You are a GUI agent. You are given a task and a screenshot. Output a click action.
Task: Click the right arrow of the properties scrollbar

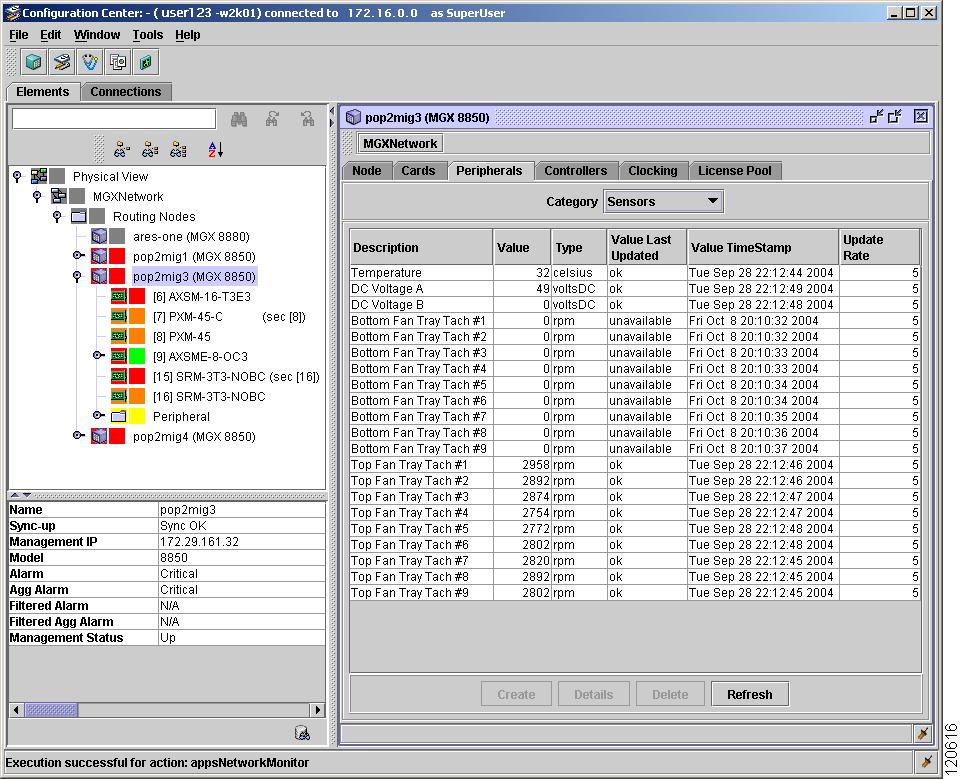point(317,710)
